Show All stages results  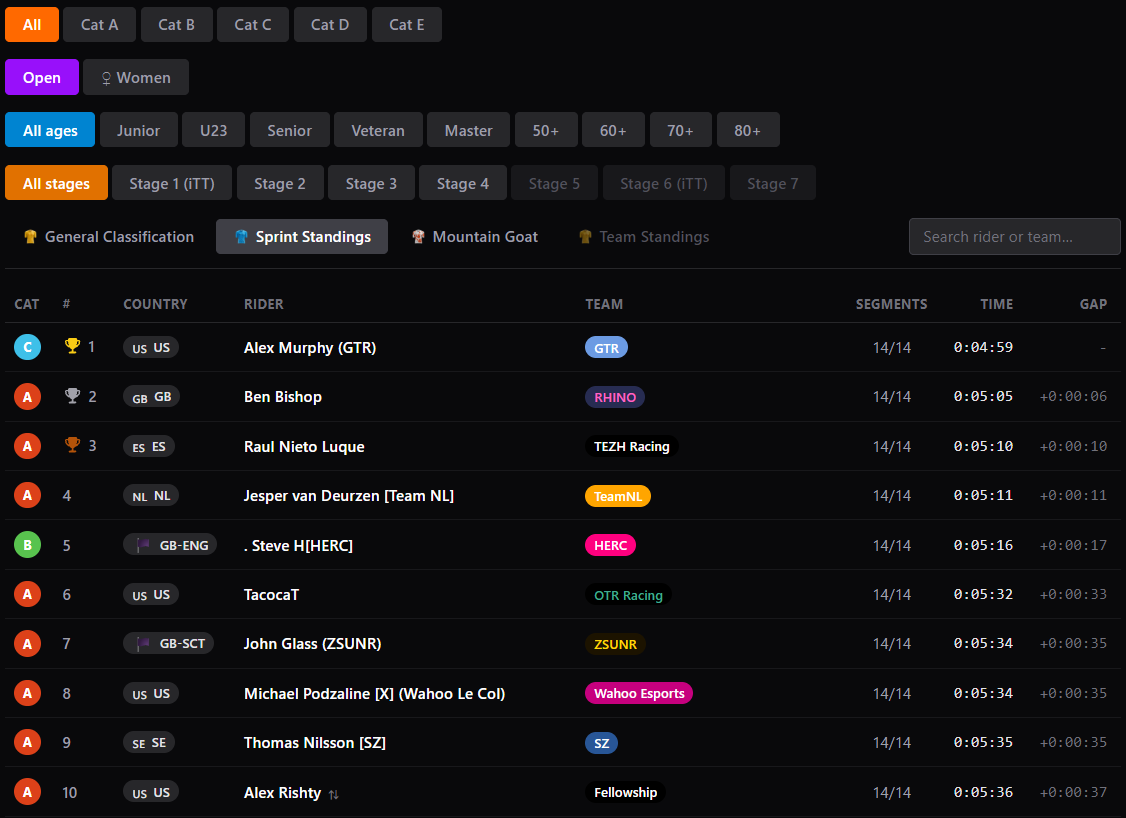[56, 183]
